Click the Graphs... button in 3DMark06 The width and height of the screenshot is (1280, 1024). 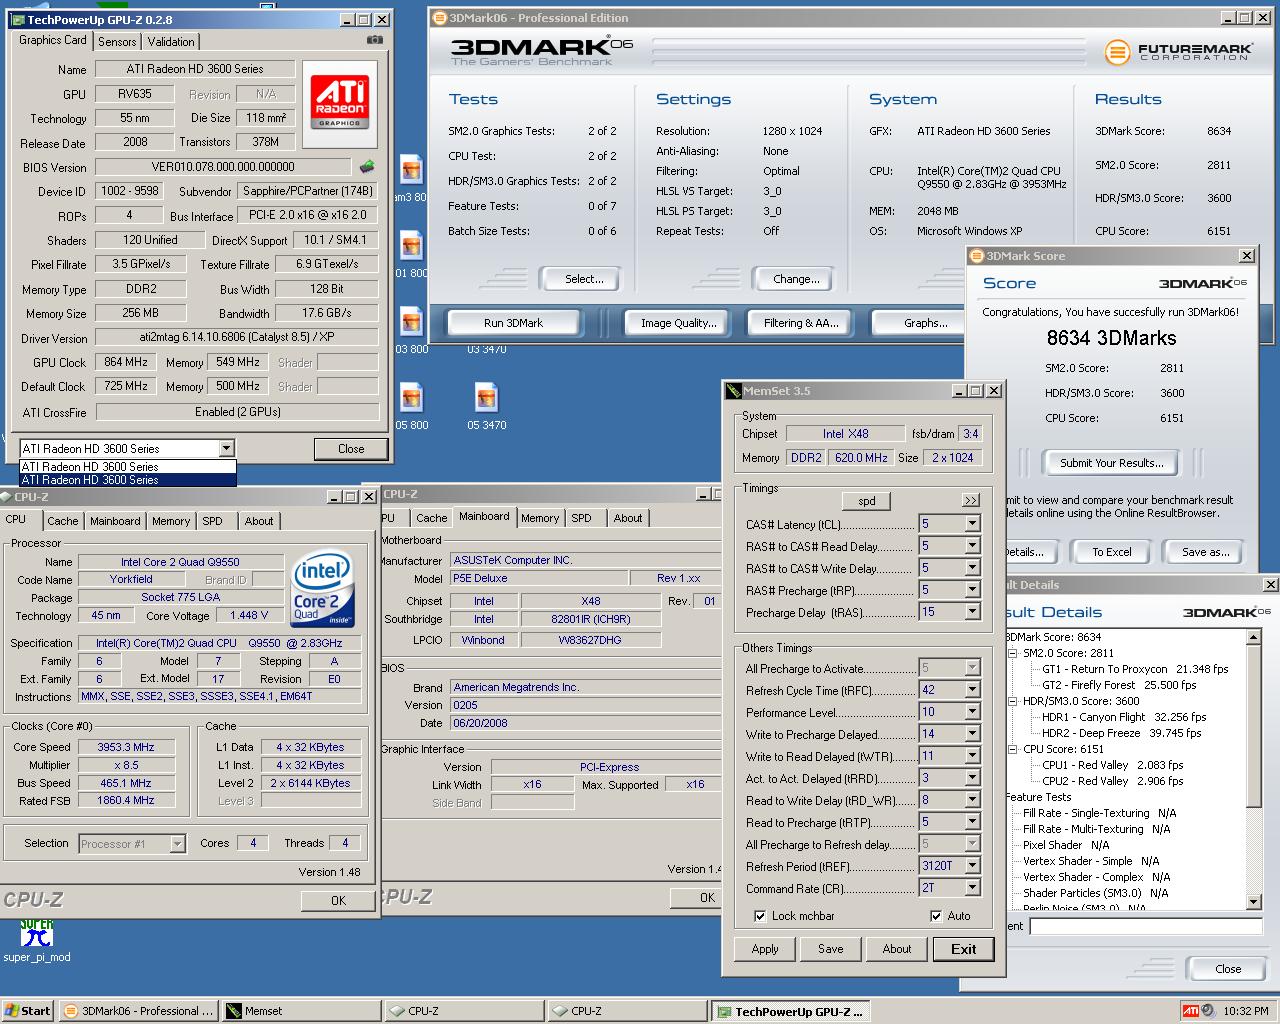pyautogui.click(x=920, y=323)
